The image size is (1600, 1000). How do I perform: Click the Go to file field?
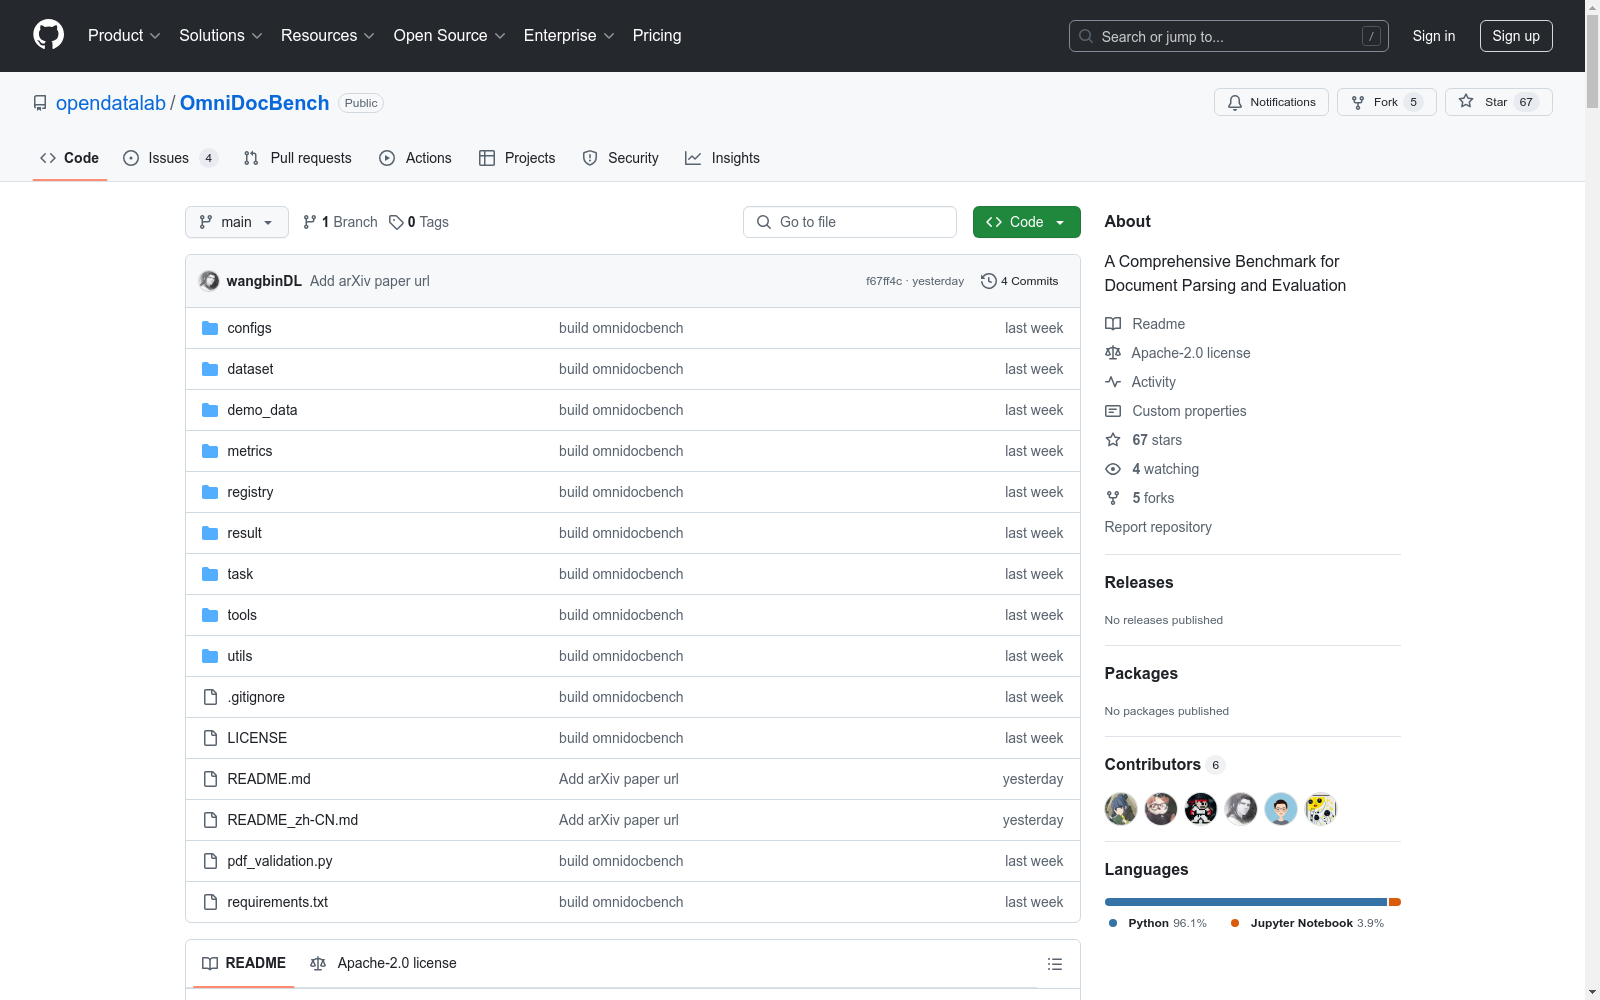point(850,222)
